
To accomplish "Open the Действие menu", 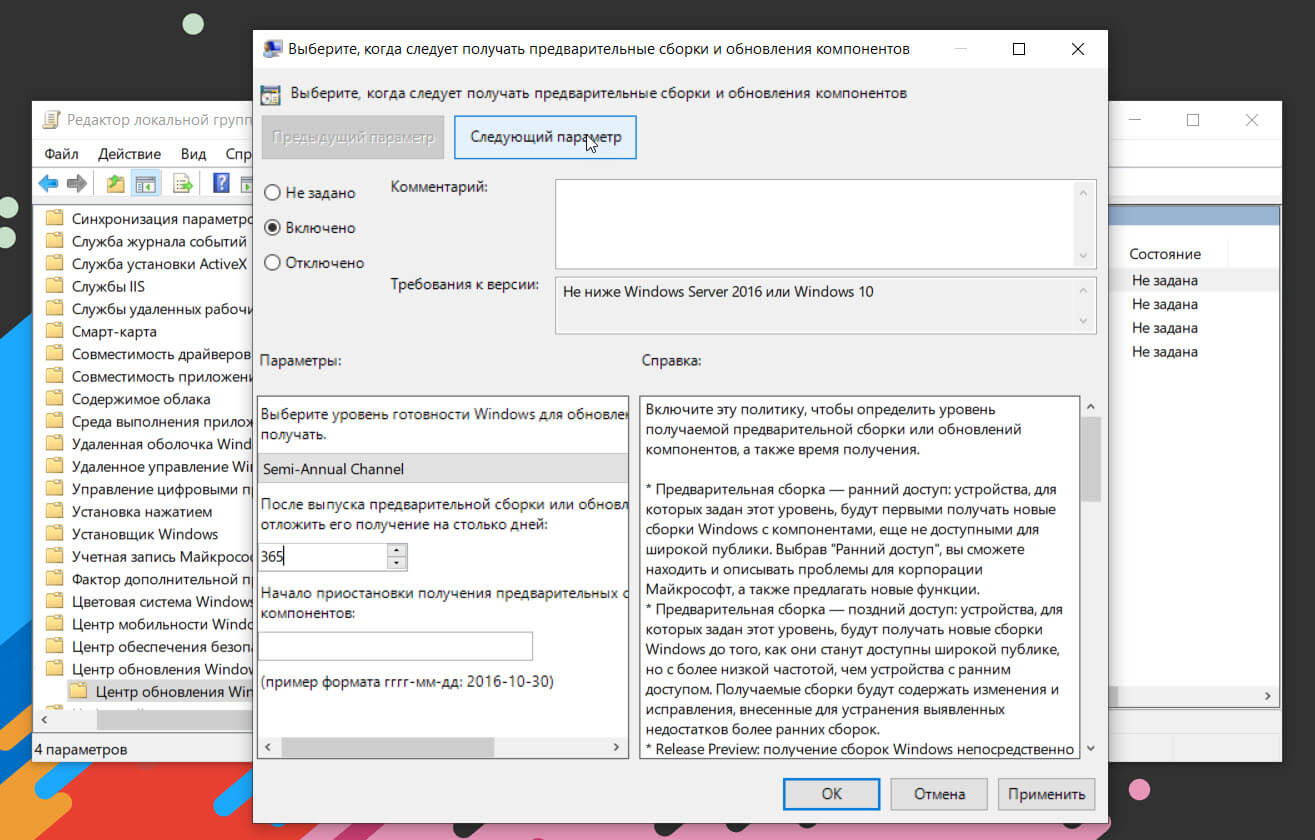I will 130,154.
